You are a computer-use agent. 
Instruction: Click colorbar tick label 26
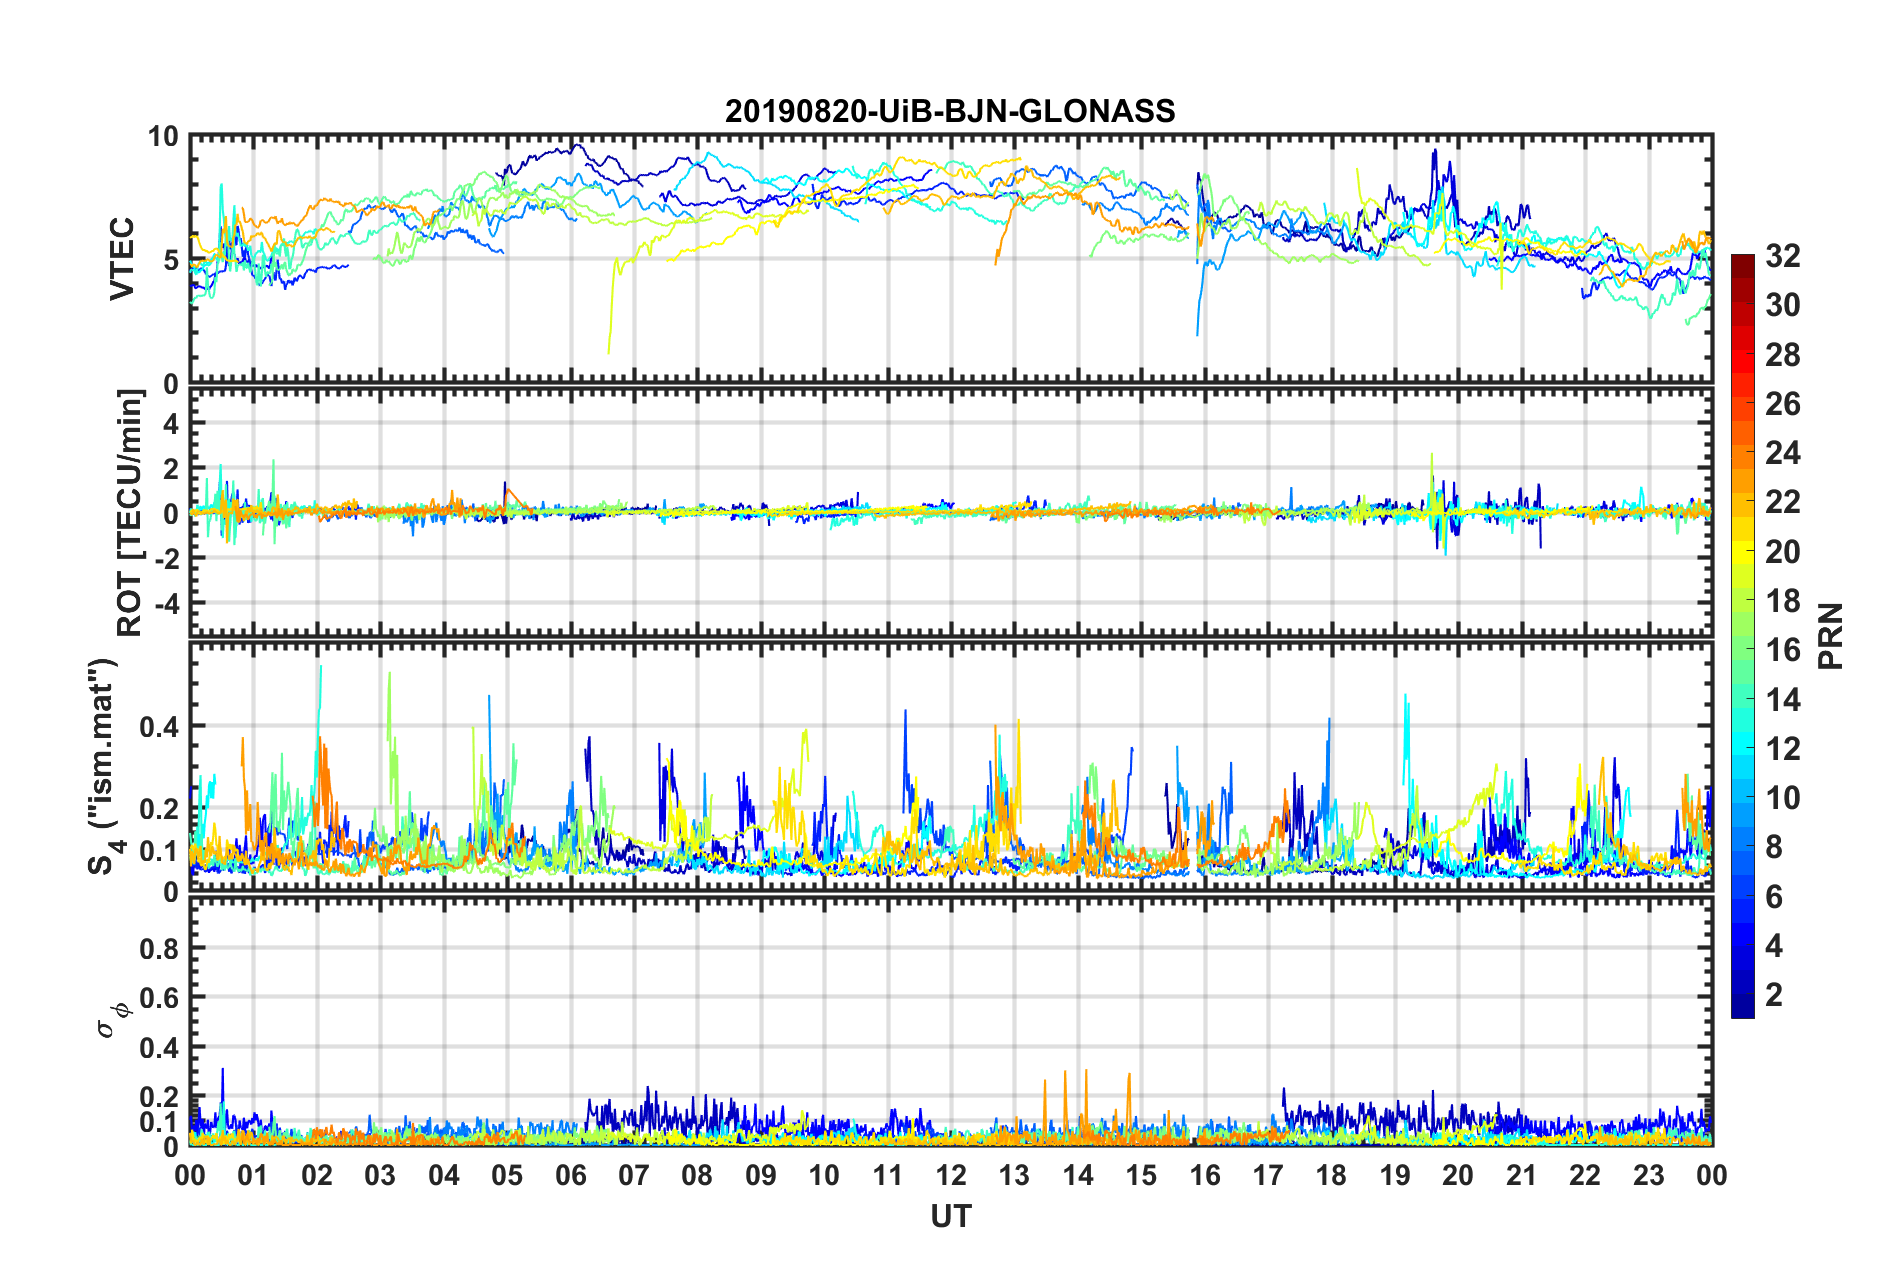coord(1782,404)
